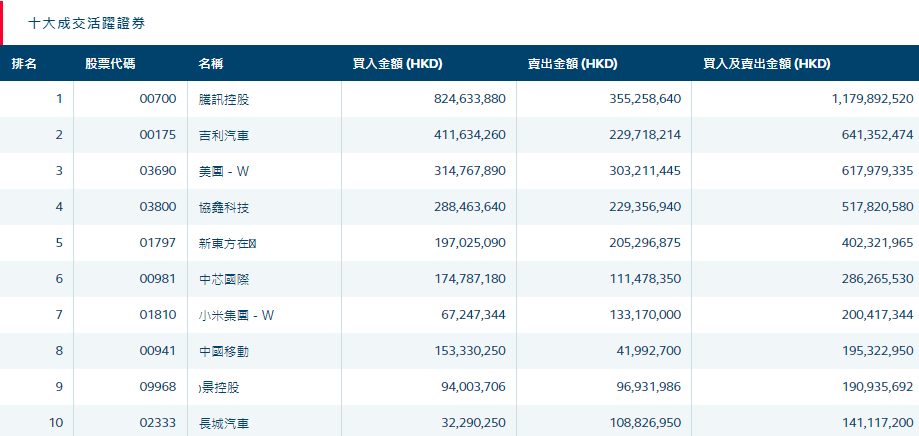919x436 pixels.
Task: Click the name 新東方在 in row 5
Action: (x=227, y=243)
